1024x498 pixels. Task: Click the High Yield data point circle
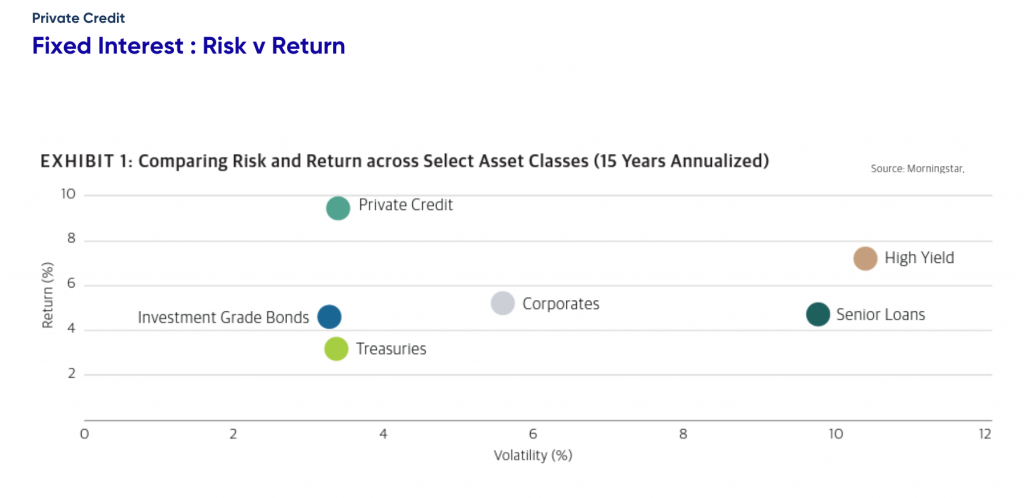(x=865, y=258)
